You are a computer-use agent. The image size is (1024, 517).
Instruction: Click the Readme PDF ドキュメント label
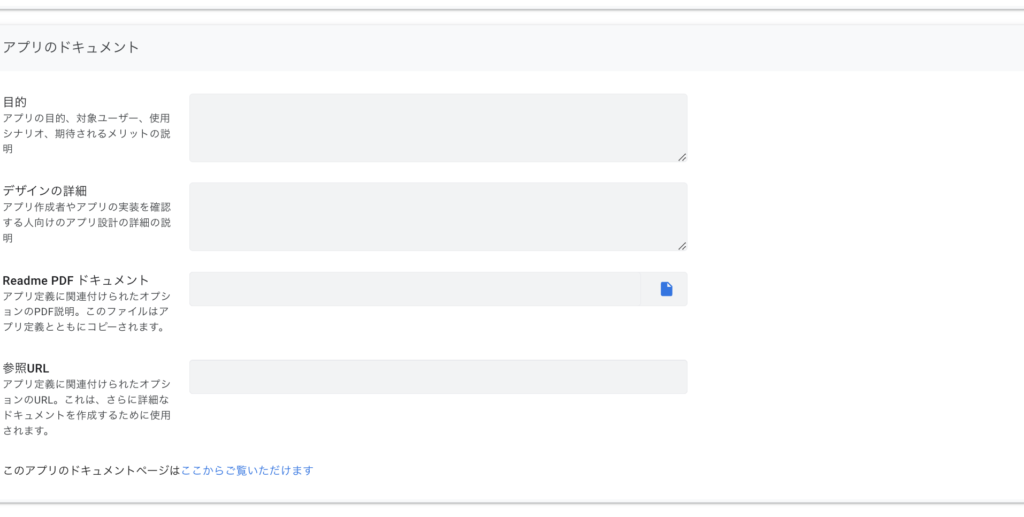pos(76,280)
